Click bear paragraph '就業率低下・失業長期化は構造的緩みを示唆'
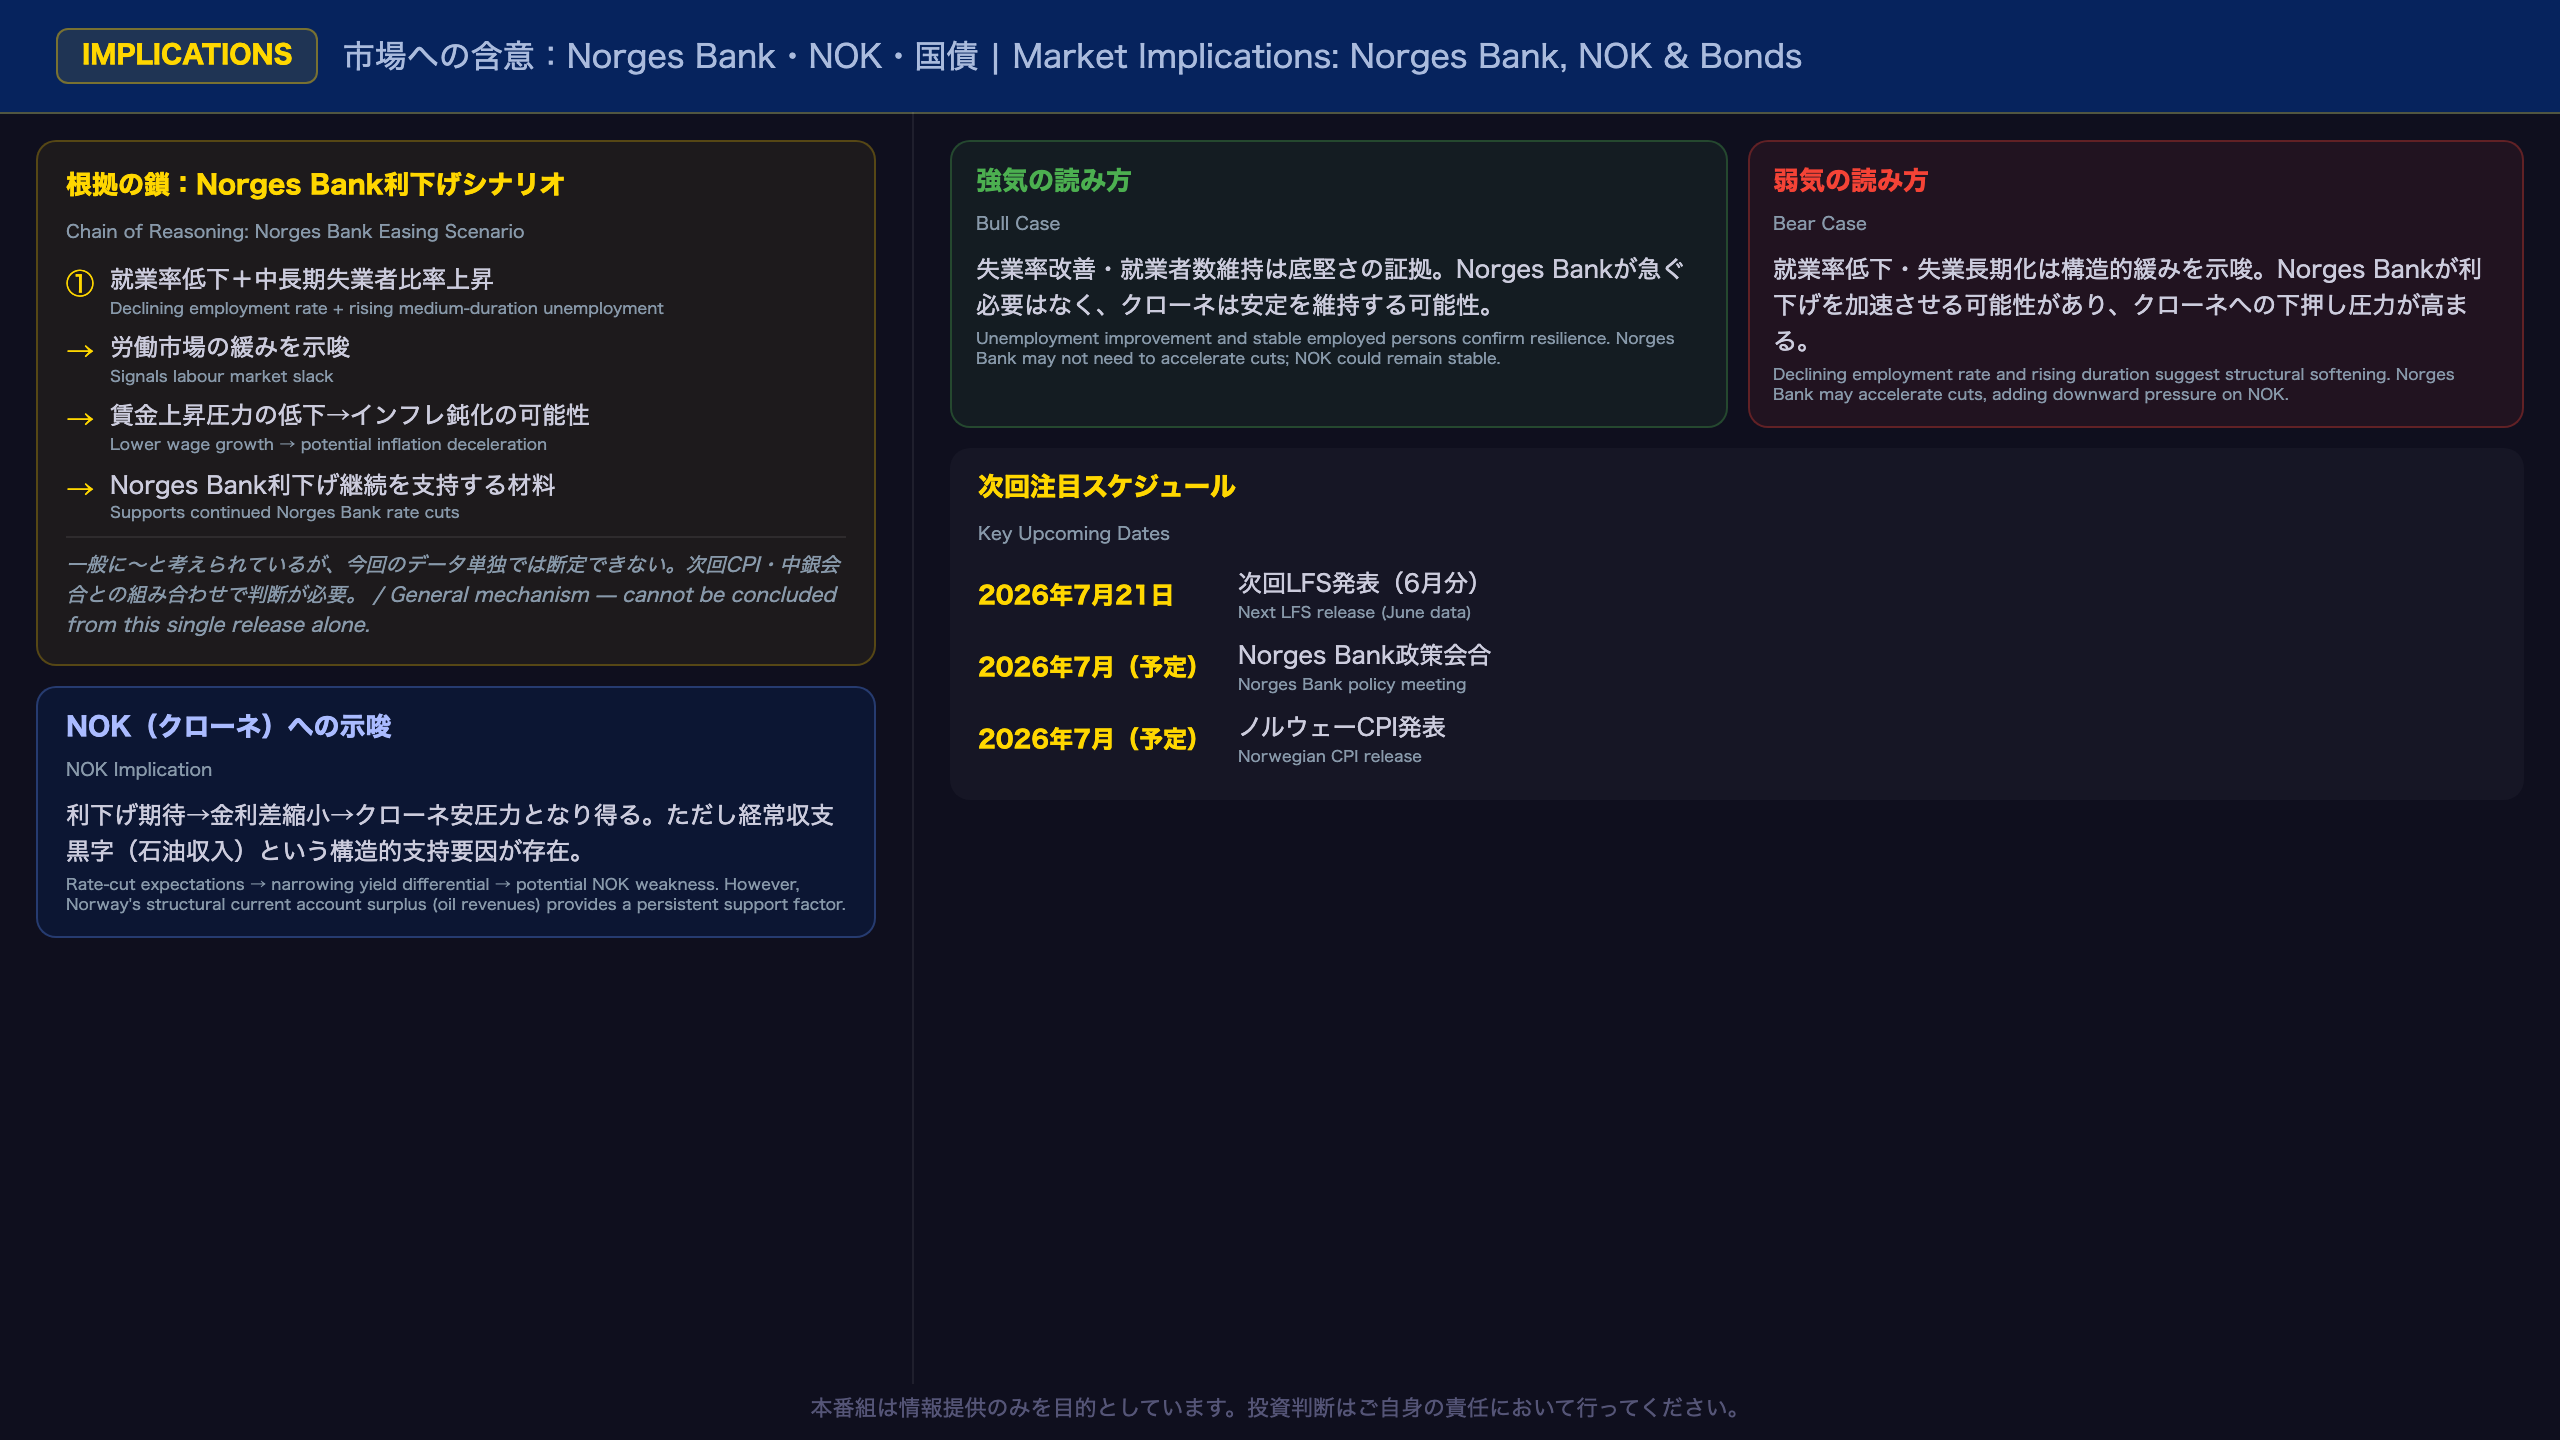 click(2127, 305)
